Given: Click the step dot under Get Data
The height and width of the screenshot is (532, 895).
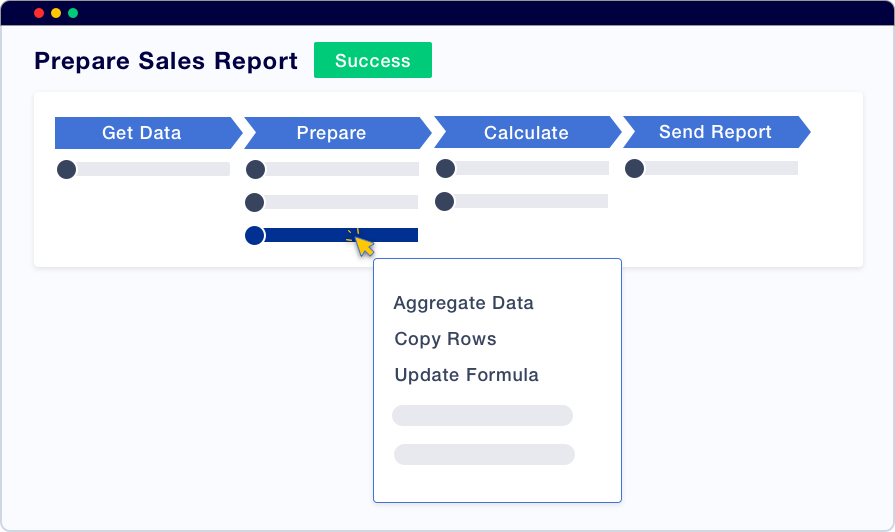Looking at the screenshot, I should pyautogui.click(x=67, y=169).
